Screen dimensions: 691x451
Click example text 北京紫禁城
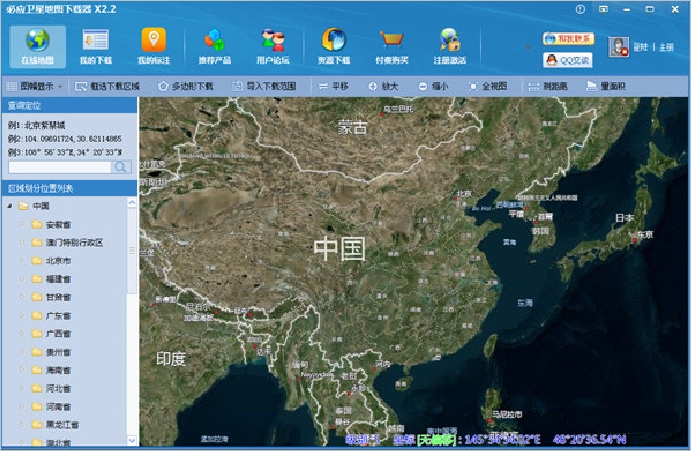tap(45, 125)
